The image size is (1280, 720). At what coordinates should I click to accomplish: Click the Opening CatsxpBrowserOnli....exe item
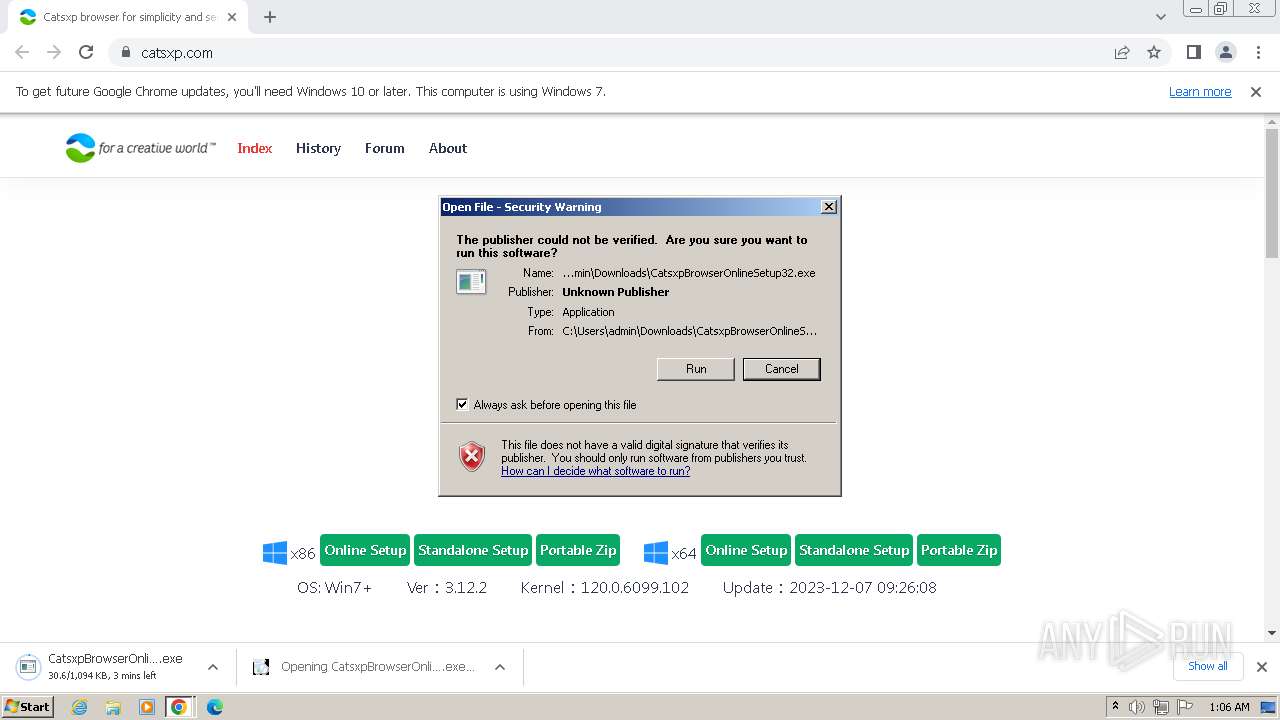[366, 667]
